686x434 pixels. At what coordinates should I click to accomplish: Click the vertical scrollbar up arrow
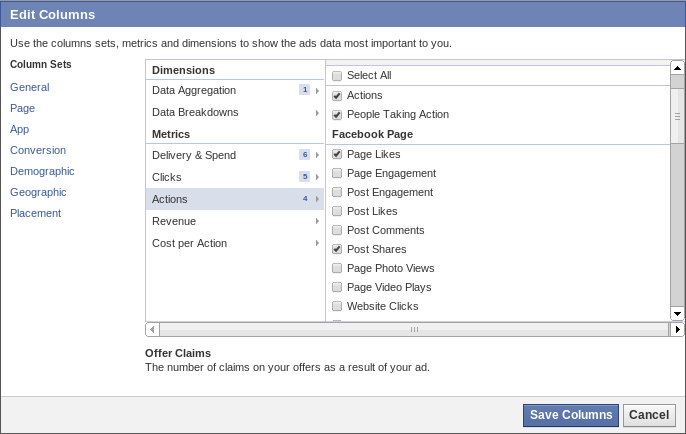pyautogui.click(x=677, y=68)
